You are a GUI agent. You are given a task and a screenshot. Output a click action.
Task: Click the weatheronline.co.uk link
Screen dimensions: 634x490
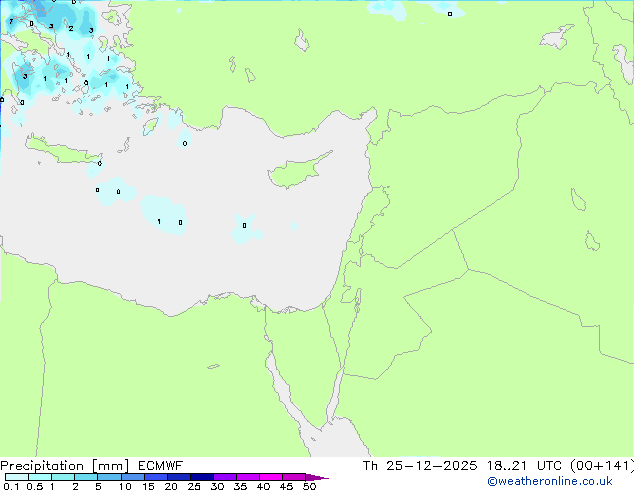550,481
